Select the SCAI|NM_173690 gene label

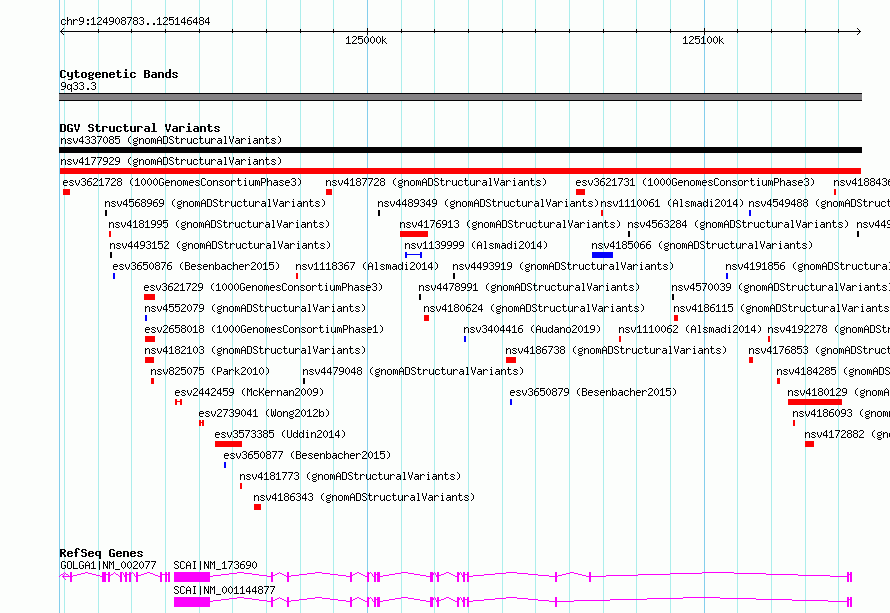tap(215, 565)
